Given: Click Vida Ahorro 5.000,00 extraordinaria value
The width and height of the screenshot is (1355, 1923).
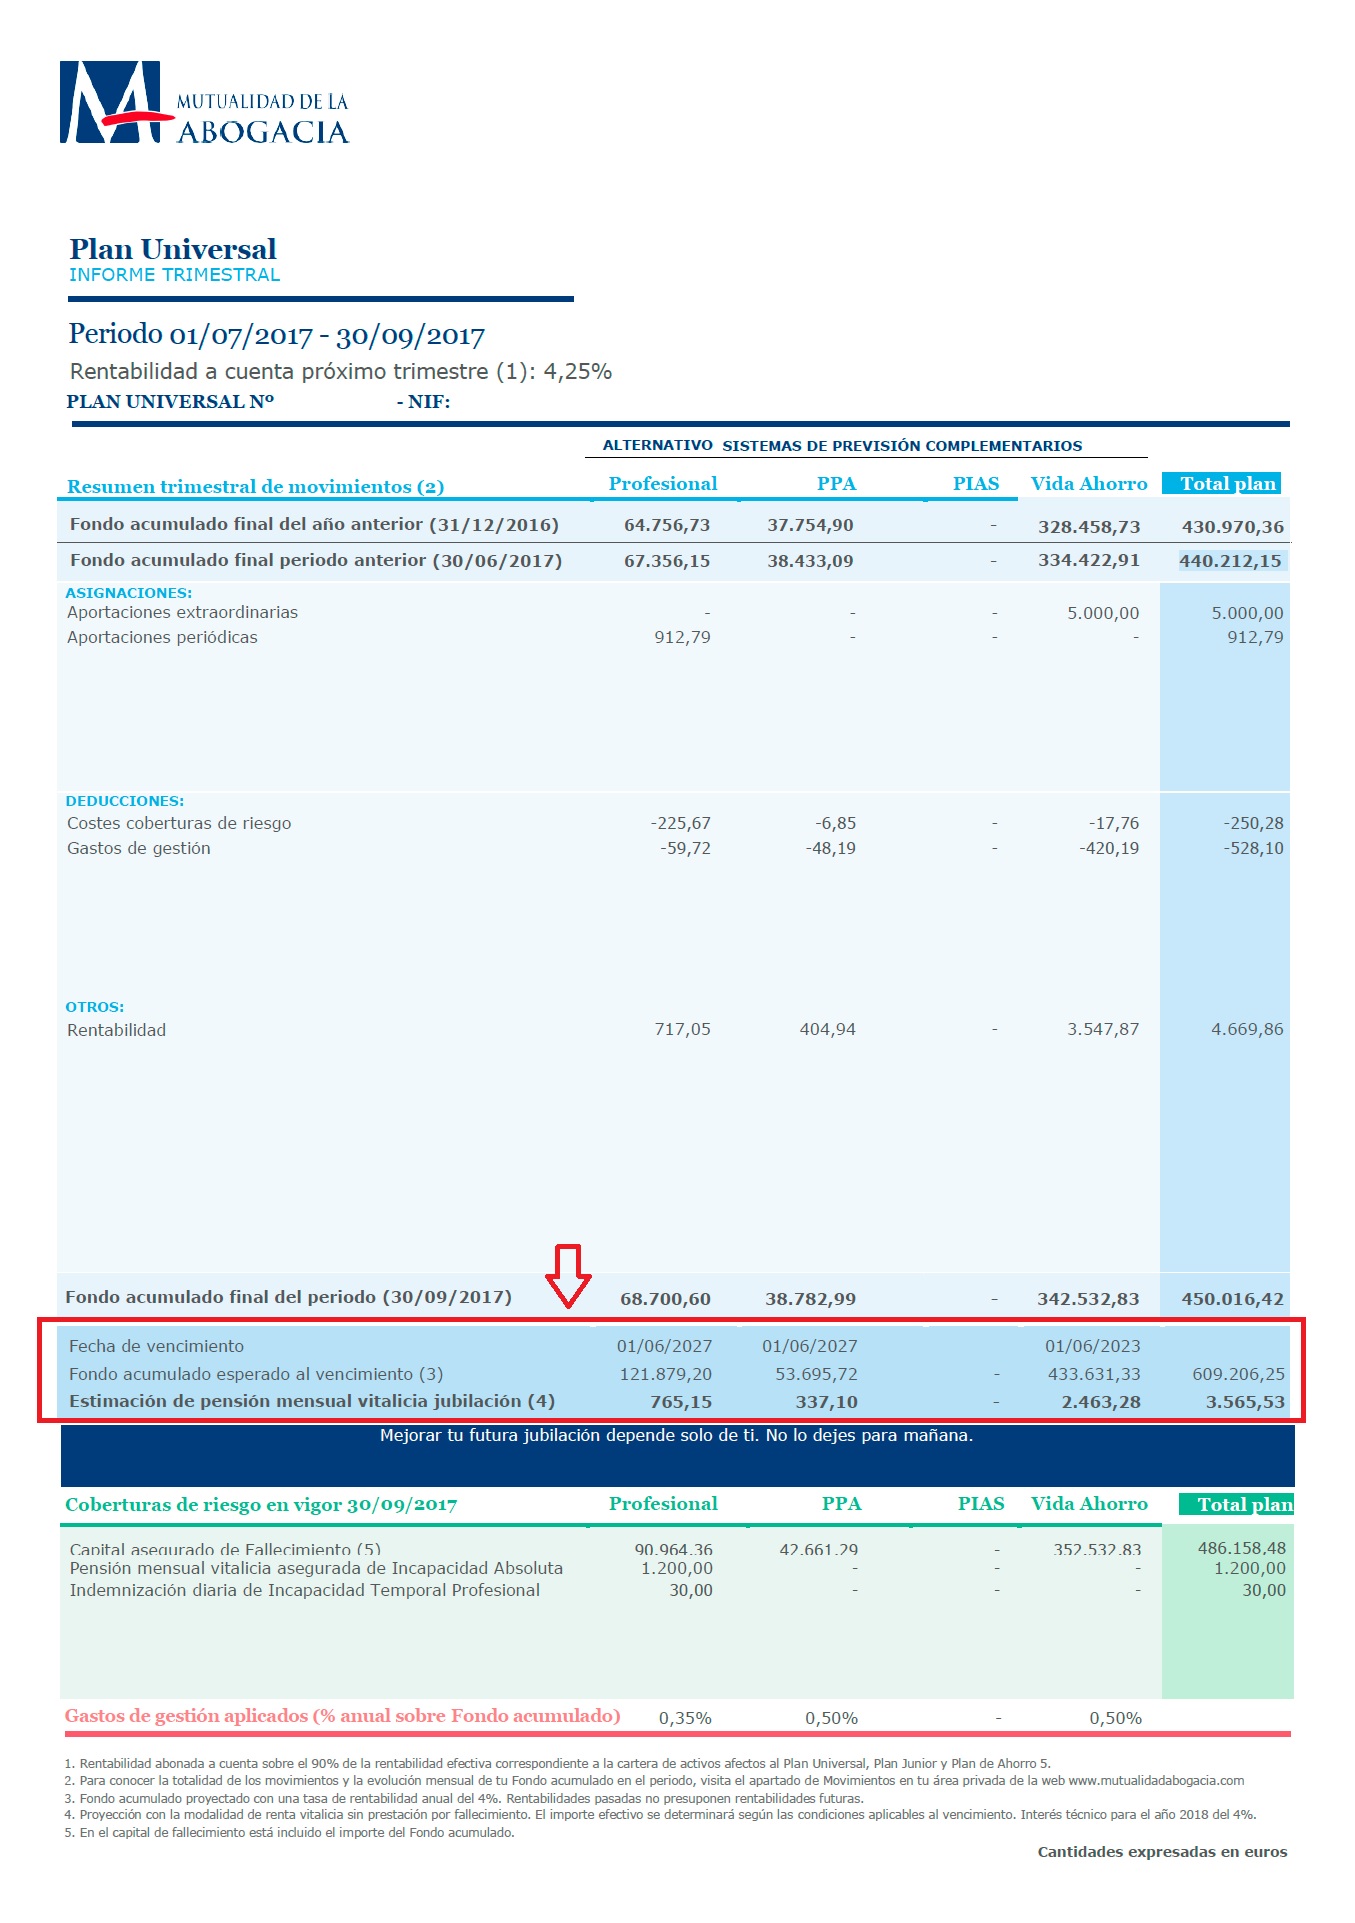Looking at the screenshot, I should click(x=1103, y=613).
